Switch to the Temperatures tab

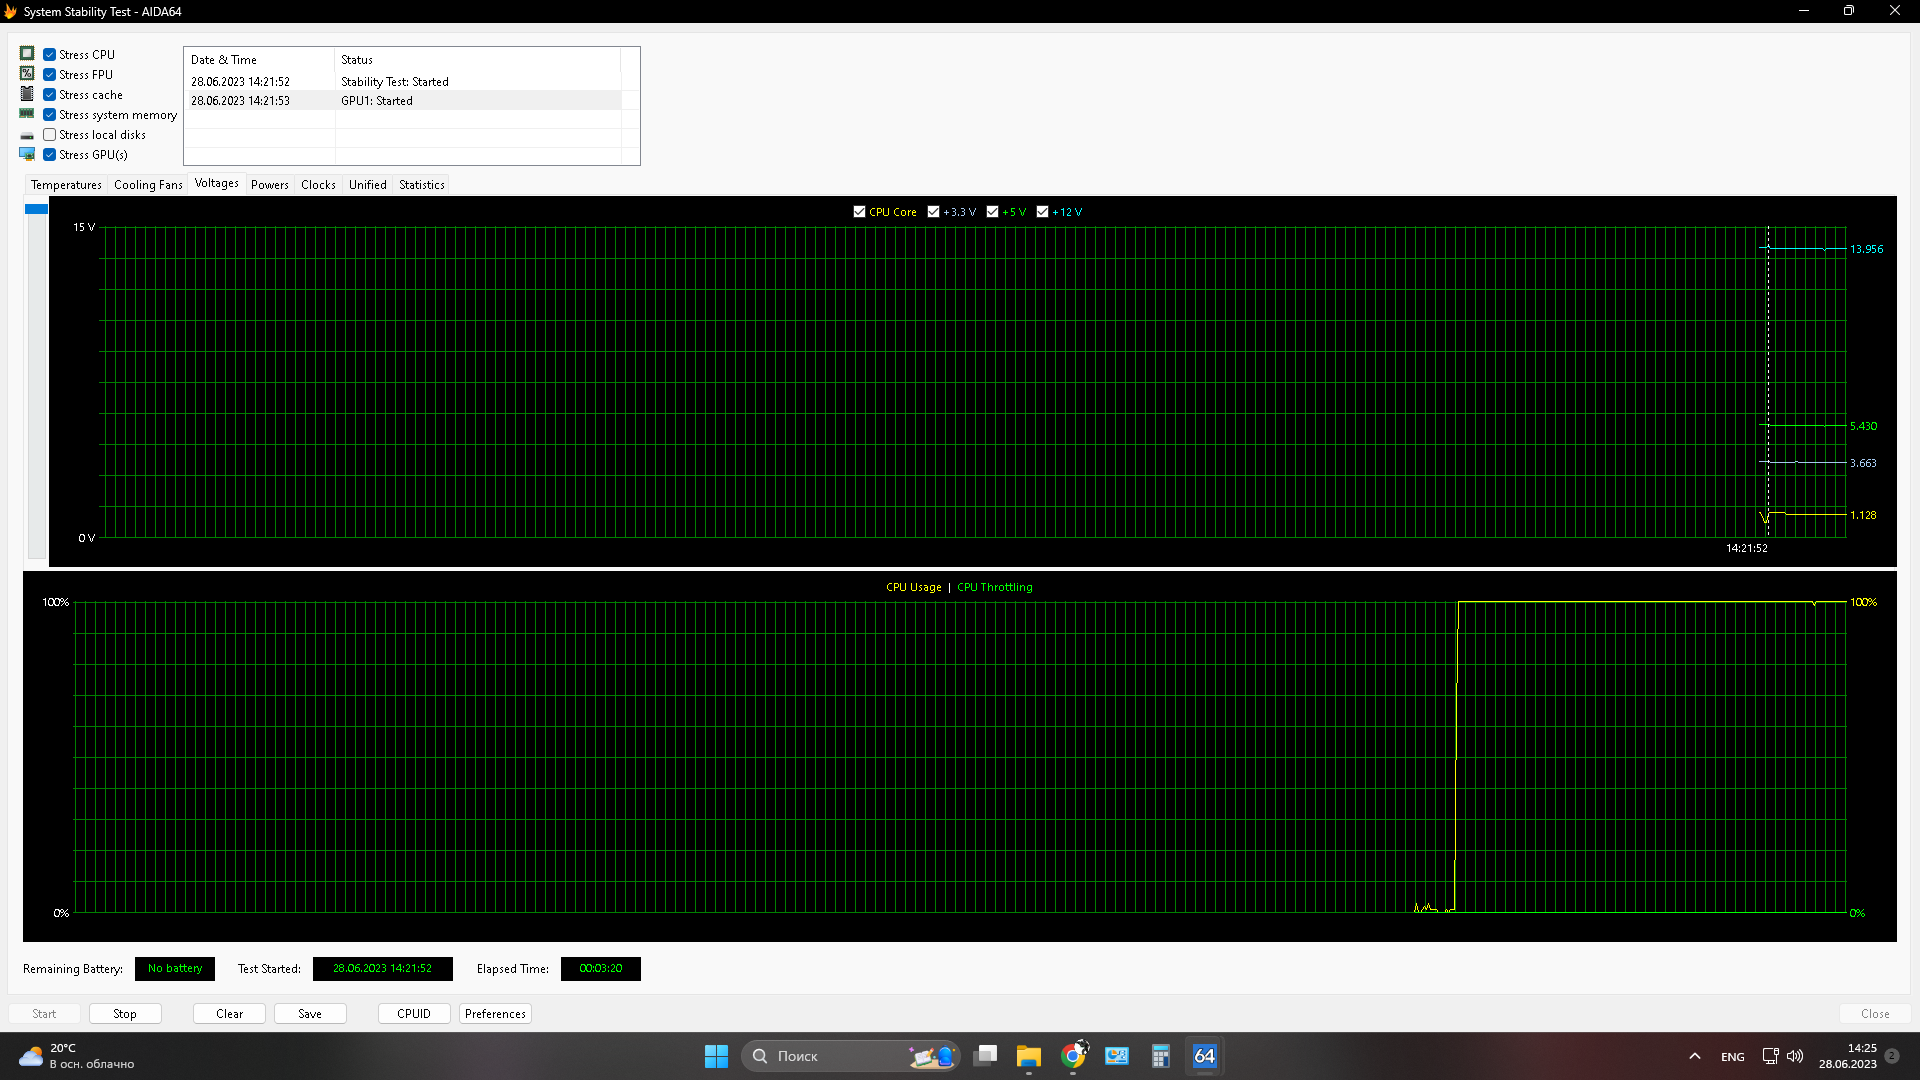pyautogui.click(x=66, y=185)
